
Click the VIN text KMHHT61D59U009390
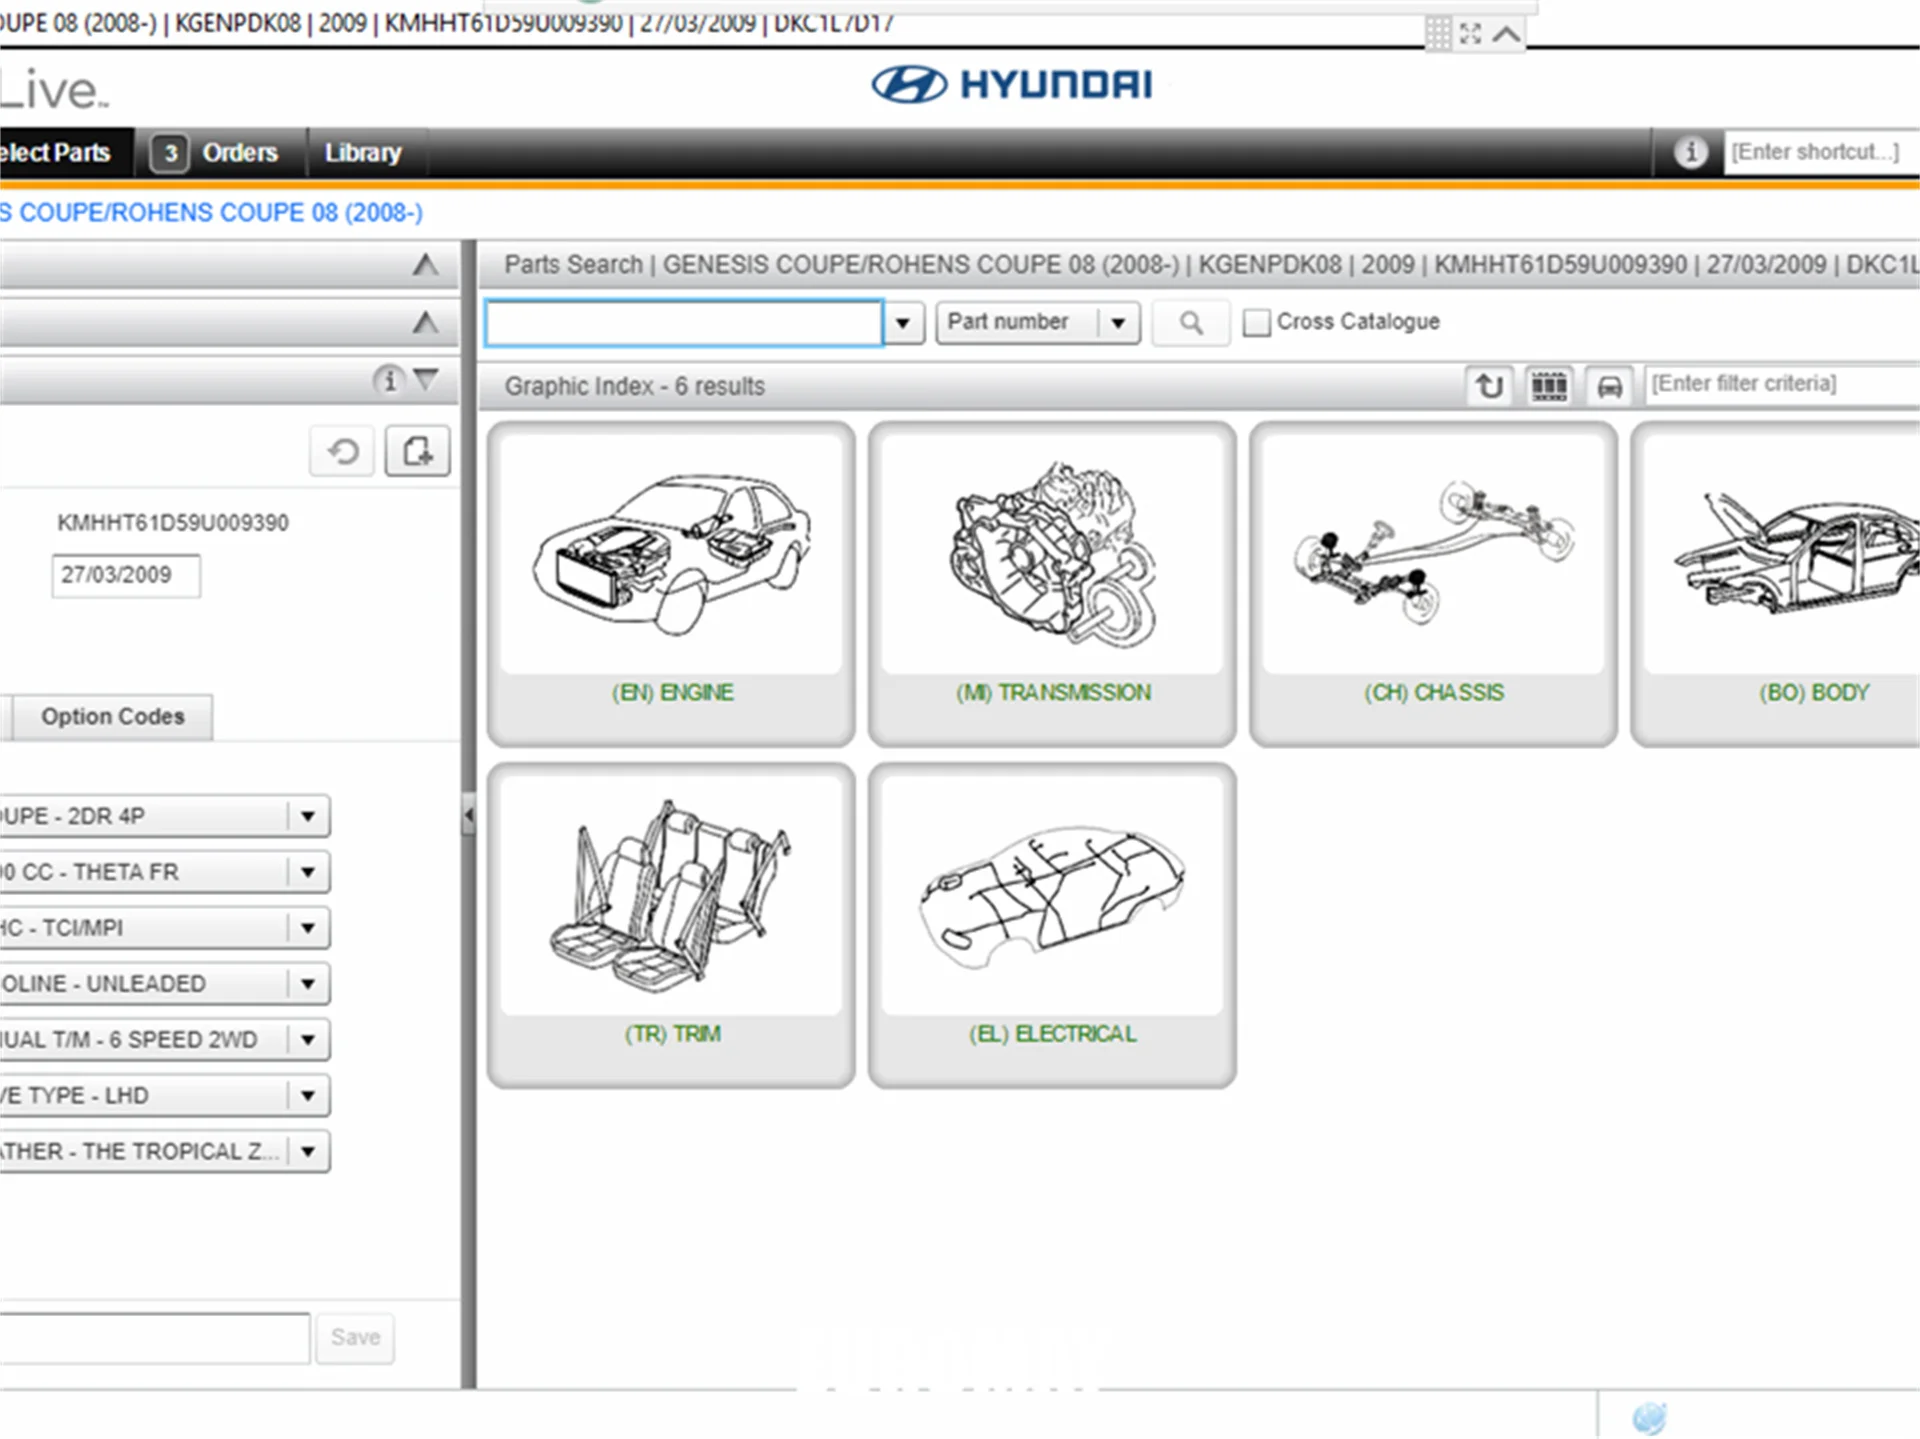point(172,523)
